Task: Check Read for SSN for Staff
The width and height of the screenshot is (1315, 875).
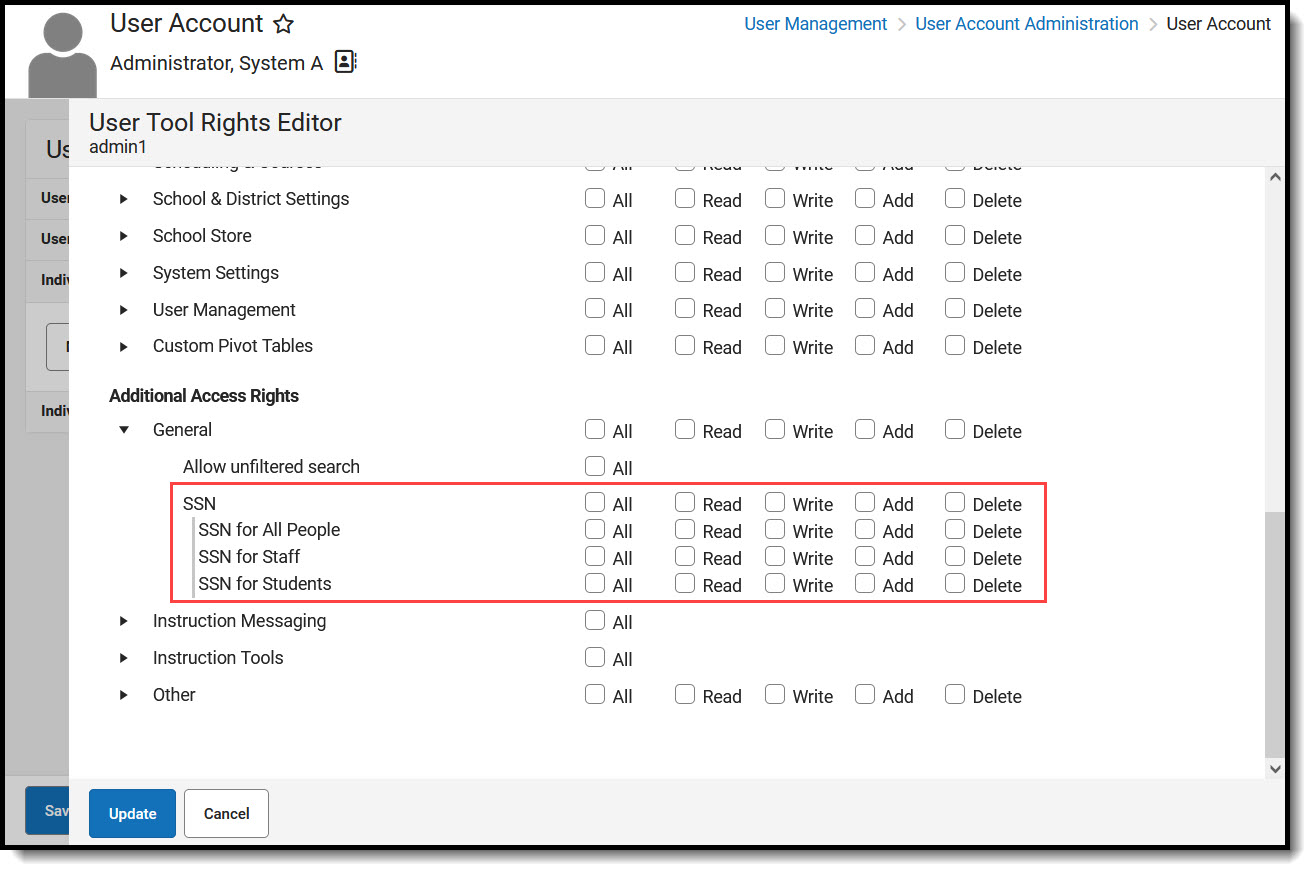Action: 685,556
